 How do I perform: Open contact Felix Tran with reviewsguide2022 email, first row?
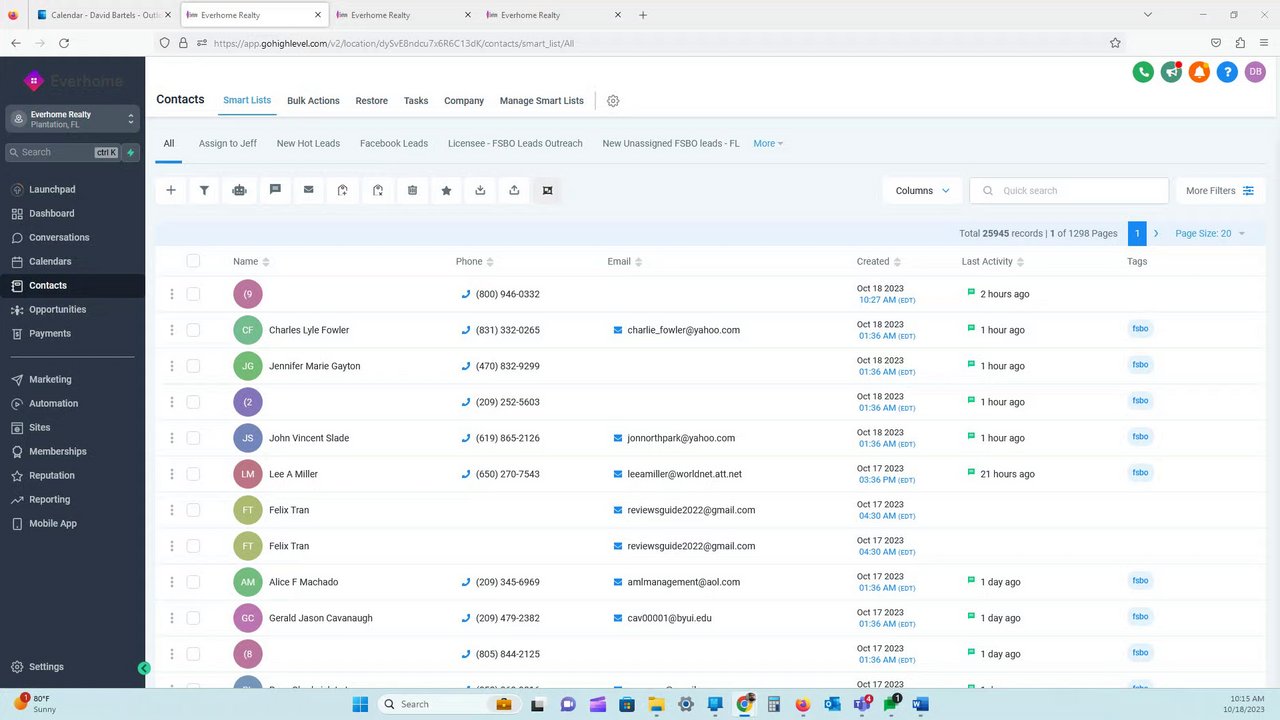[x=289, y=510]
